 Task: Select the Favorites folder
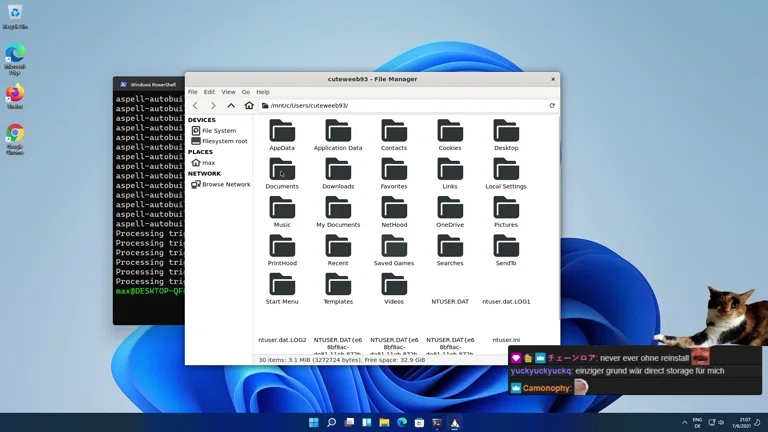[394, 173]
